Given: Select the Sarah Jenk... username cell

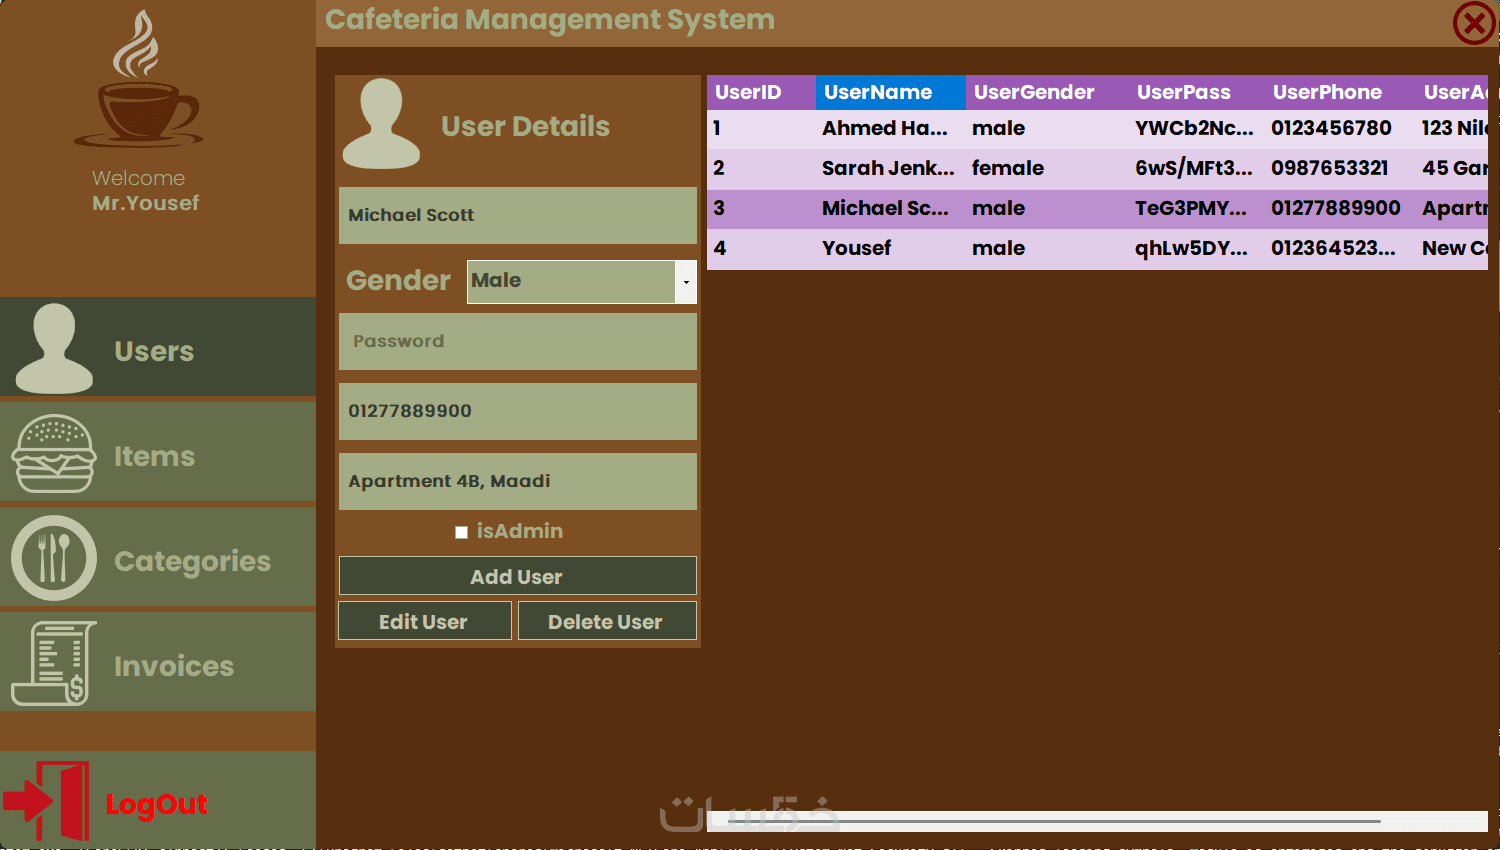Looking at the screenshot, I should coord(891,168).
